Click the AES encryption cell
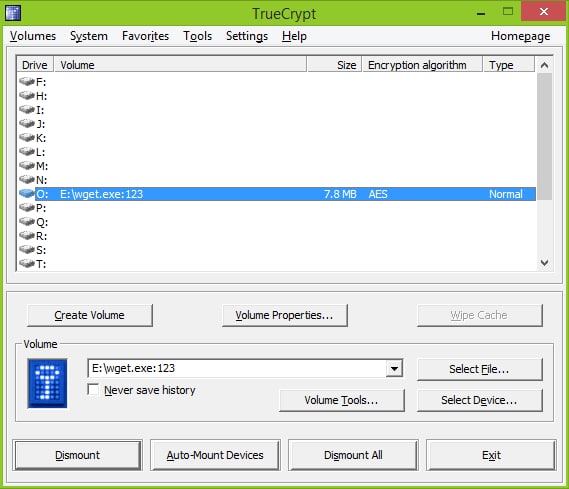The image size is (569, 489). (378, 194)
